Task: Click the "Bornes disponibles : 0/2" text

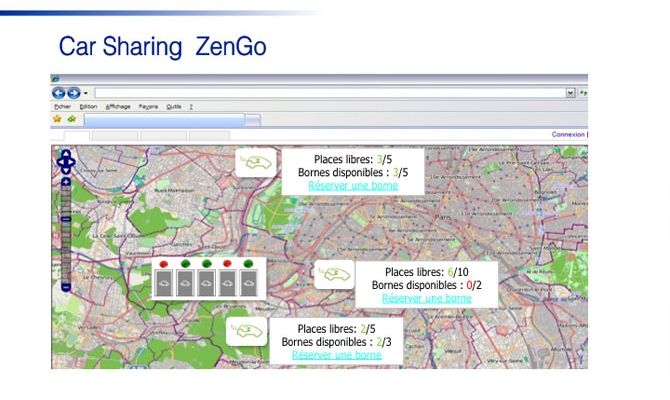Action: pyautogui.click(x=426, y=285)
